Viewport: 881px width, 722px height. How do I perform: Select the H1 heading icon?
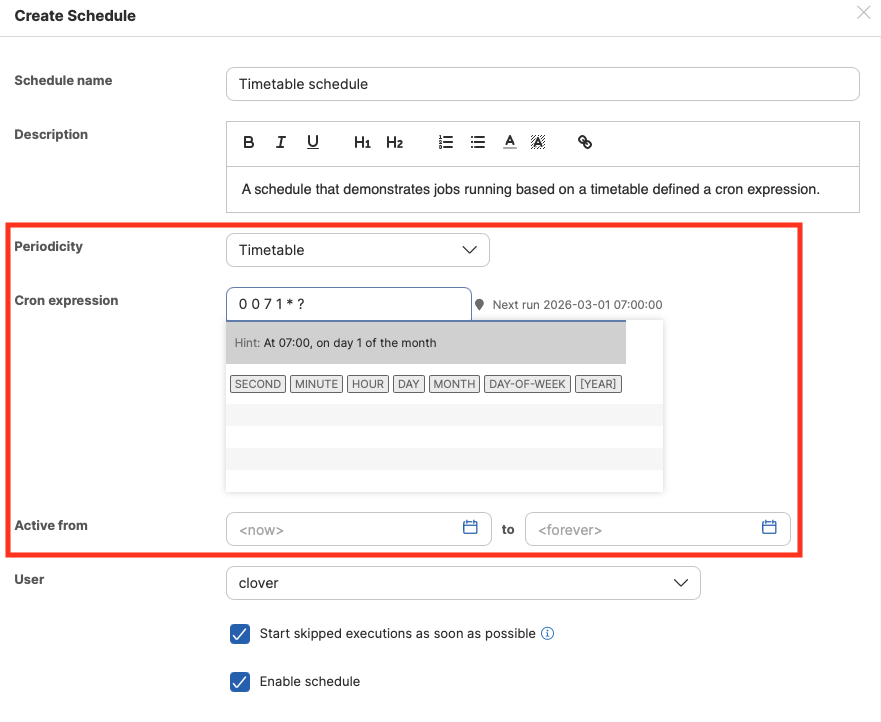point(361,142)
